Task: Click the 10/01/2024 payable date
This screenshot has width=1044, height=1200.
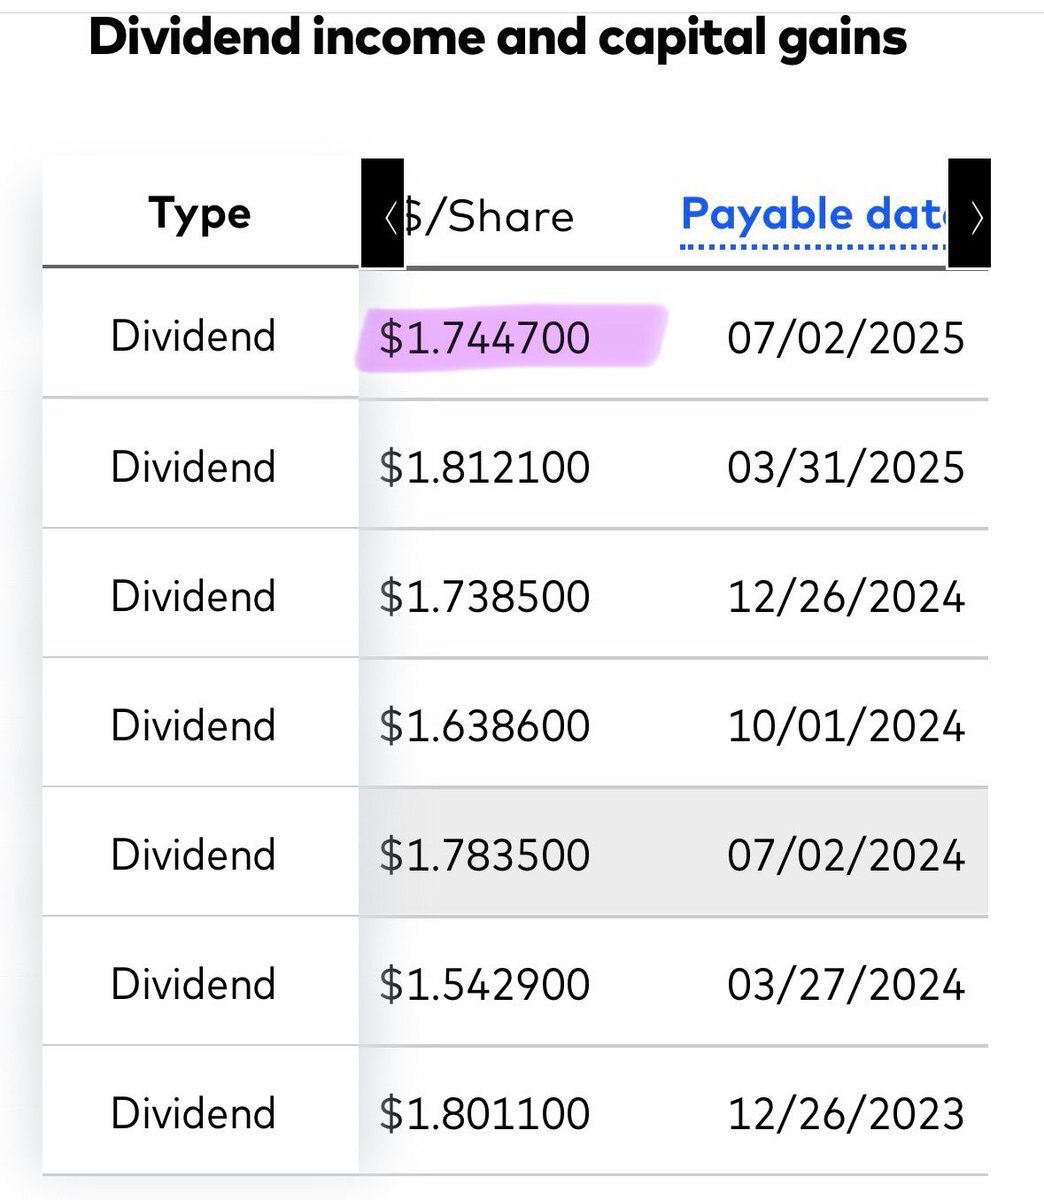Action: pyautogui.click(x=846, y=725)
